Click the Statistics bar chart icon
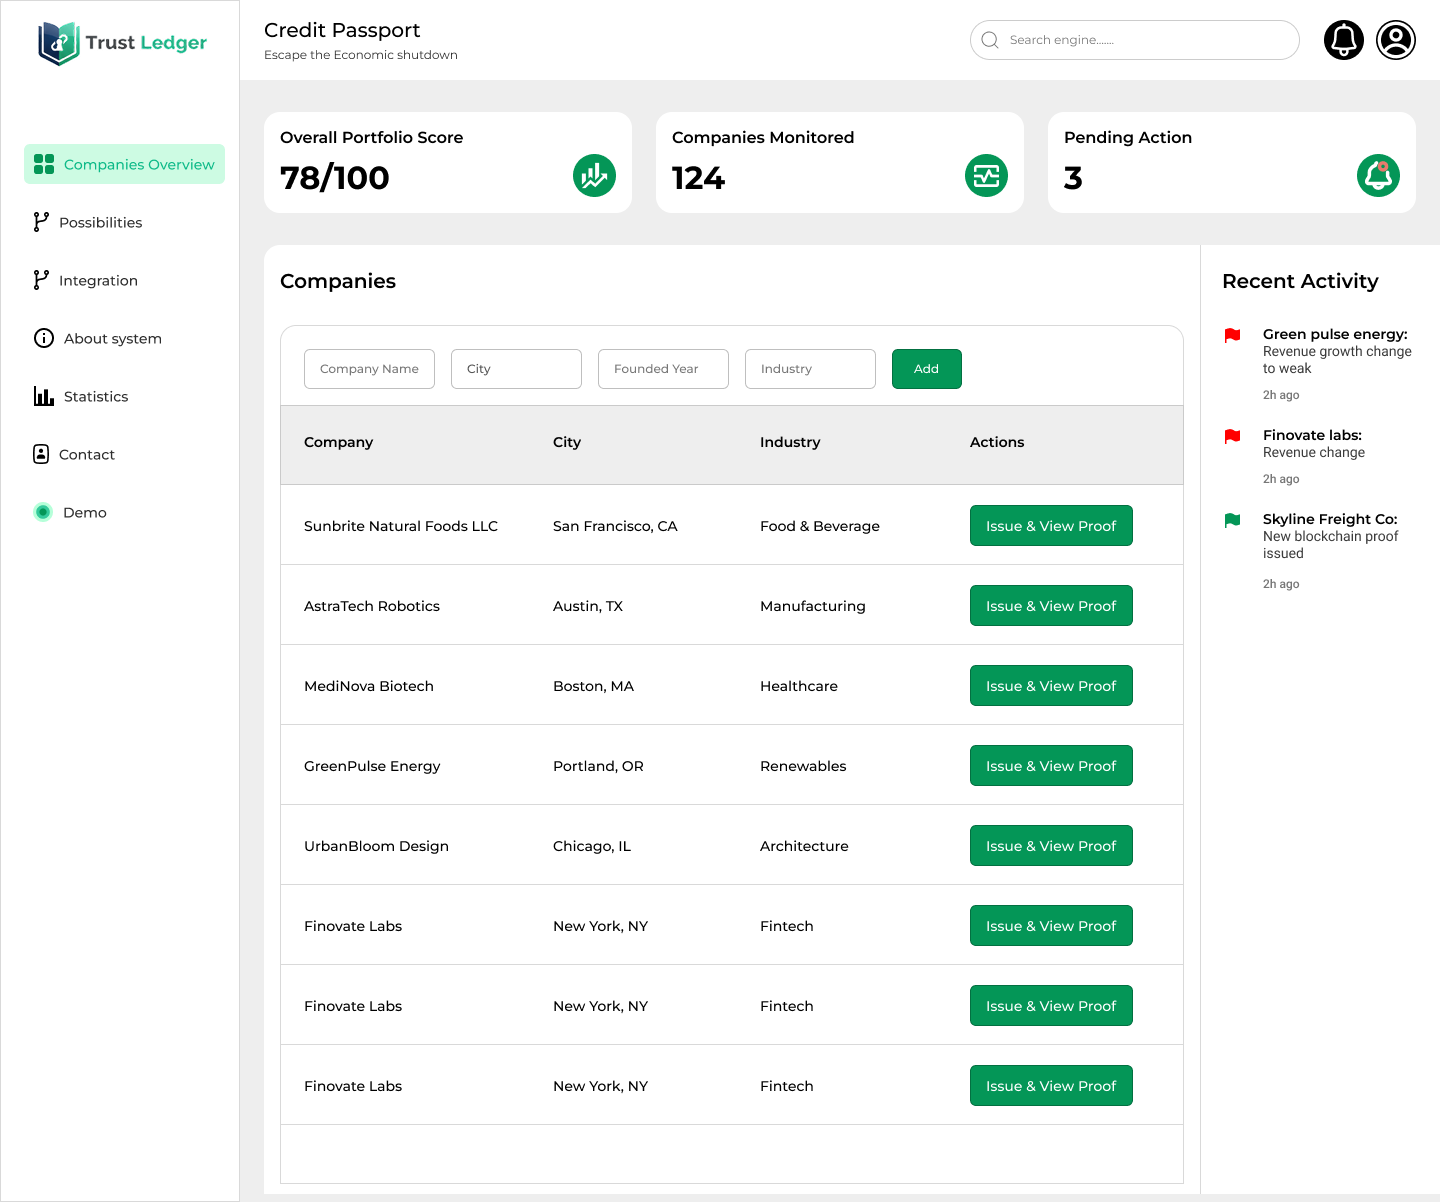The width and height of the screenshot is (1440, 1202). coord(44,396)
